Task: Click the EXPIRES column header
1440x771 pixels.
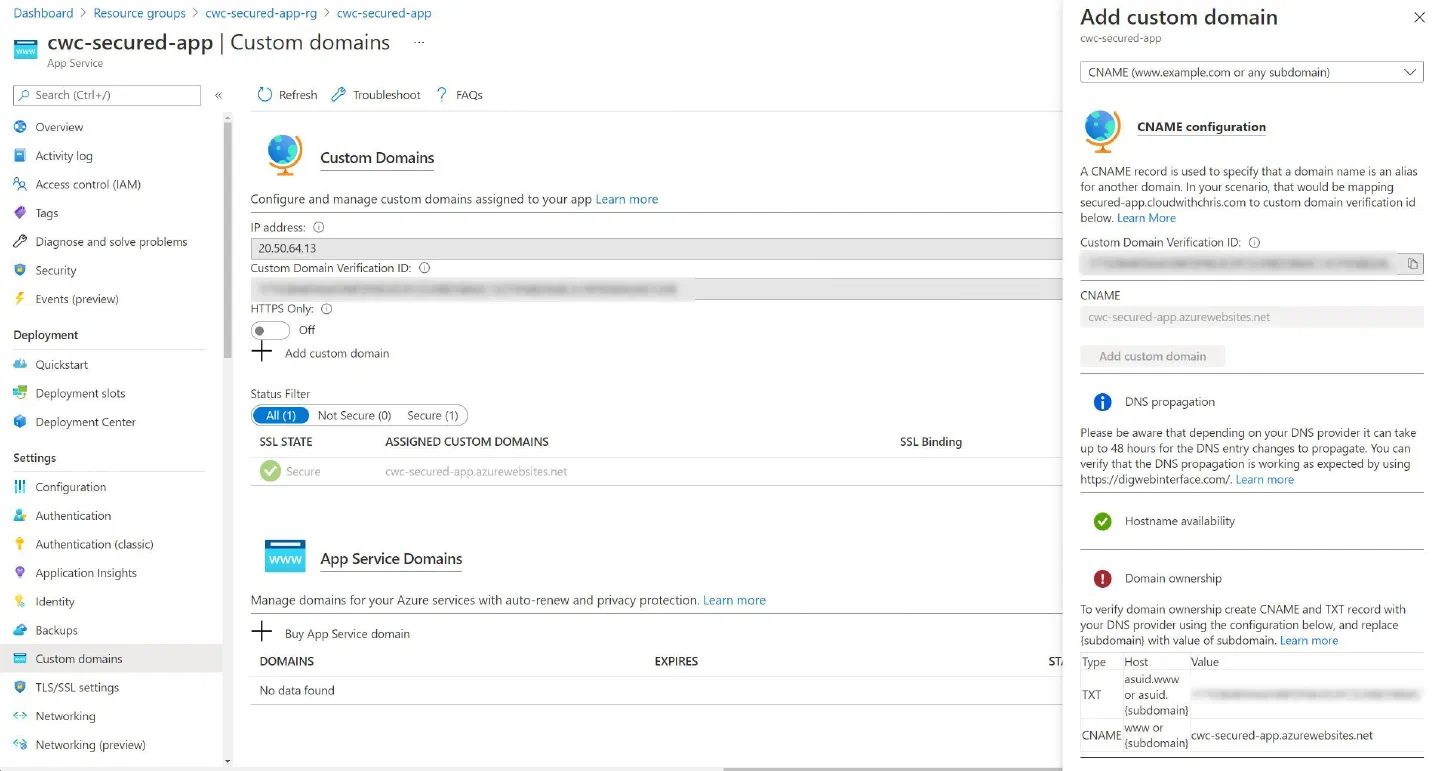Action: point(676,661)
